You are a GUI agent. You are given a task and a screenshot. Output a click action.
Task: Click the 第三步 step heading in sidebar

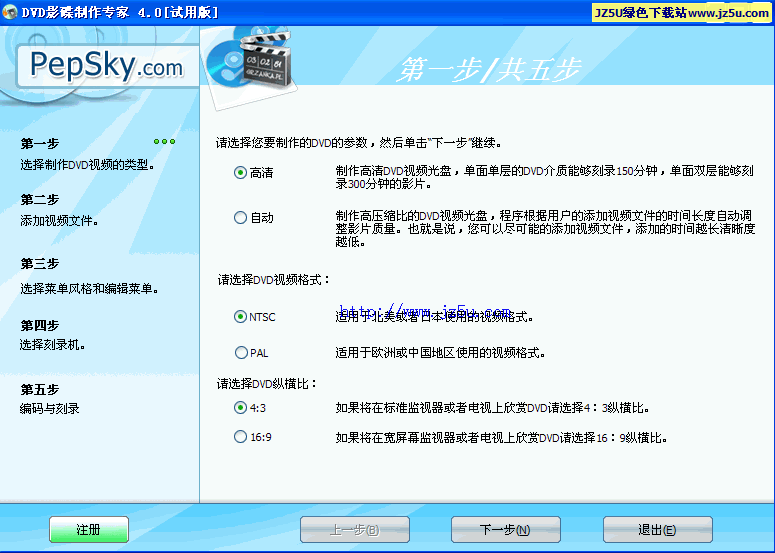click(40, 264)
